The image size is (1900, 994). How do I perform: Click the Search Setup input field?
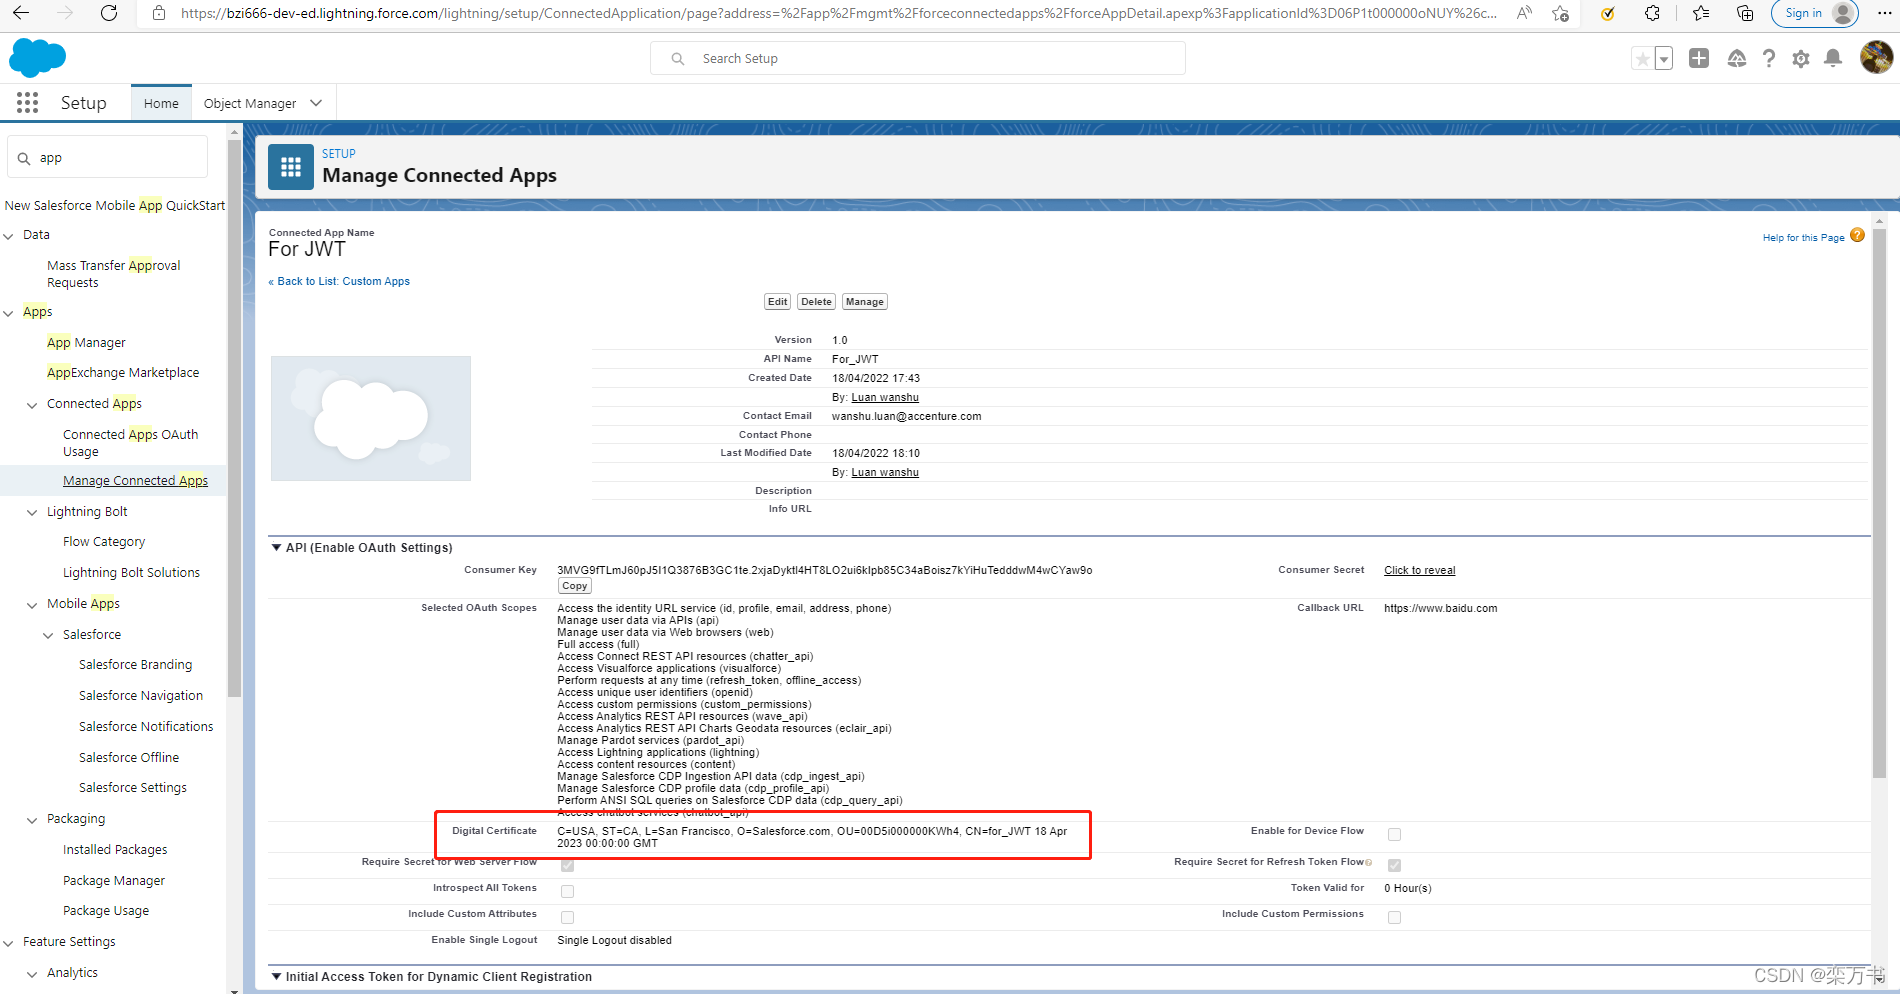(x=917, y=58)
